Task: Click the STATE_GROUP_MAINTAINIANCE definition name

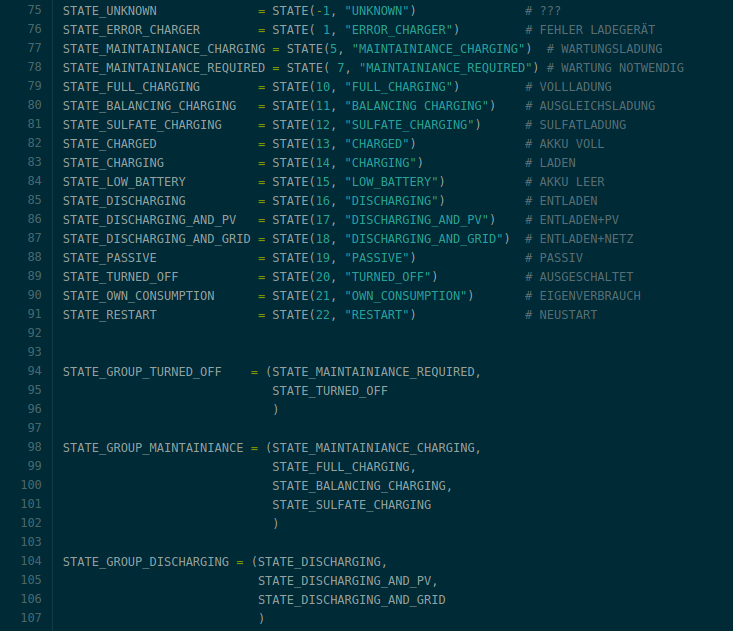Action: click(x=153, y=448)
